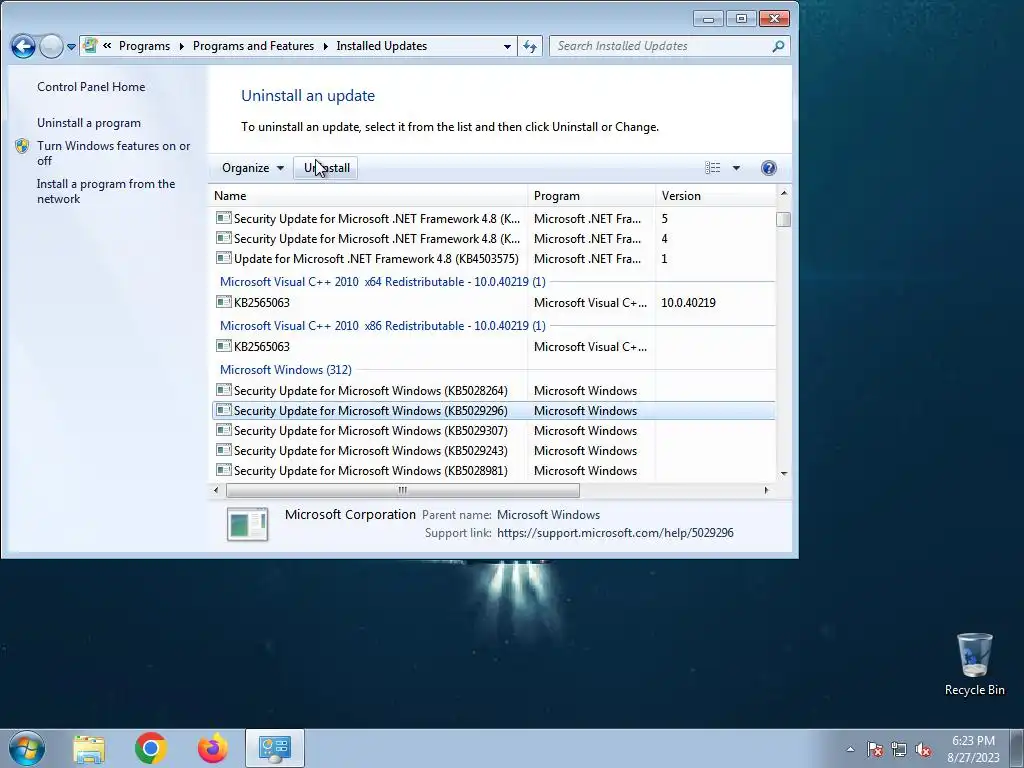Open the Organize menu
Viewport: 1024px width, 768px height.
pyautogui.click(x=252, y=168)
